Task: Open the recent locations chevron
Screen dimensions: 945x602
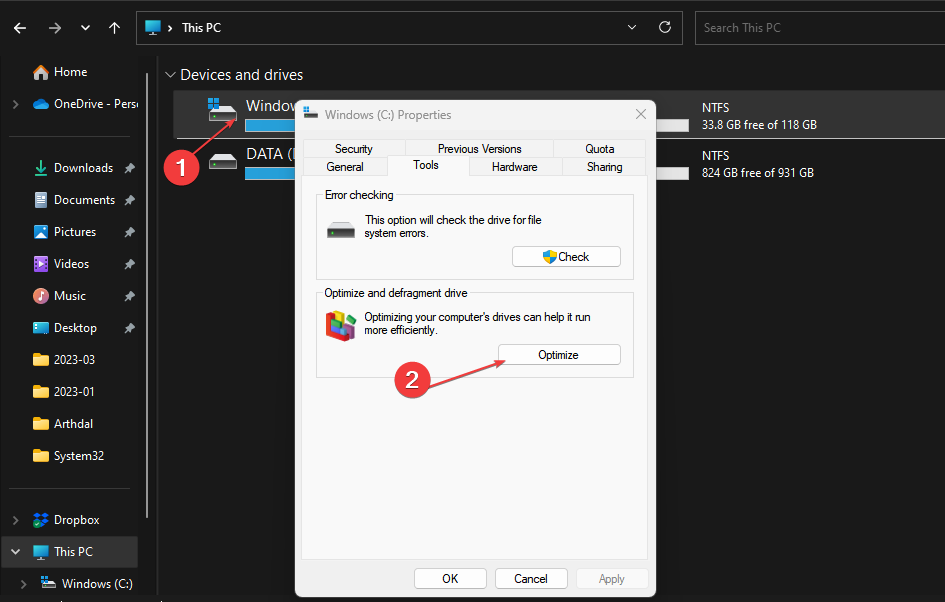Action: coord(86,28)
